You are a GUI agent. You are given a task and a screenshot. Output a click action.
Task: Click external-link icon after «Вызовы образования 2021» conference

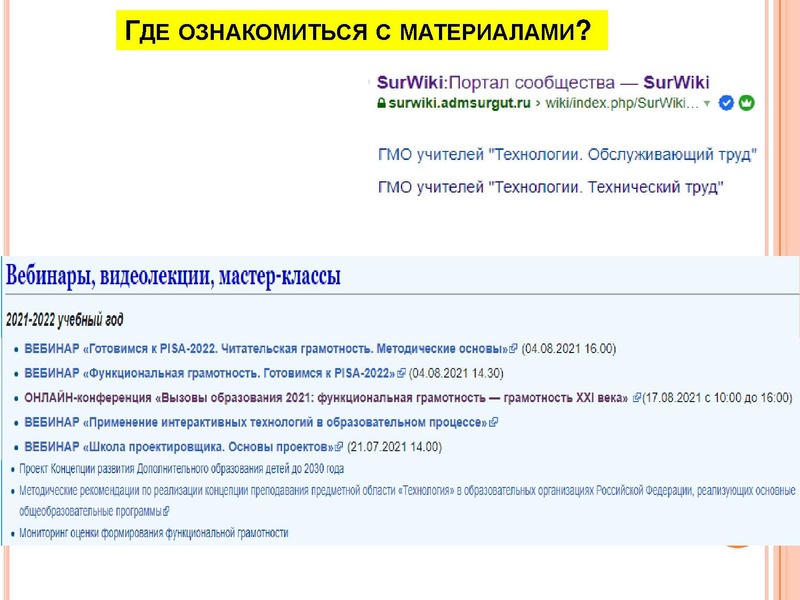point(637,396)
